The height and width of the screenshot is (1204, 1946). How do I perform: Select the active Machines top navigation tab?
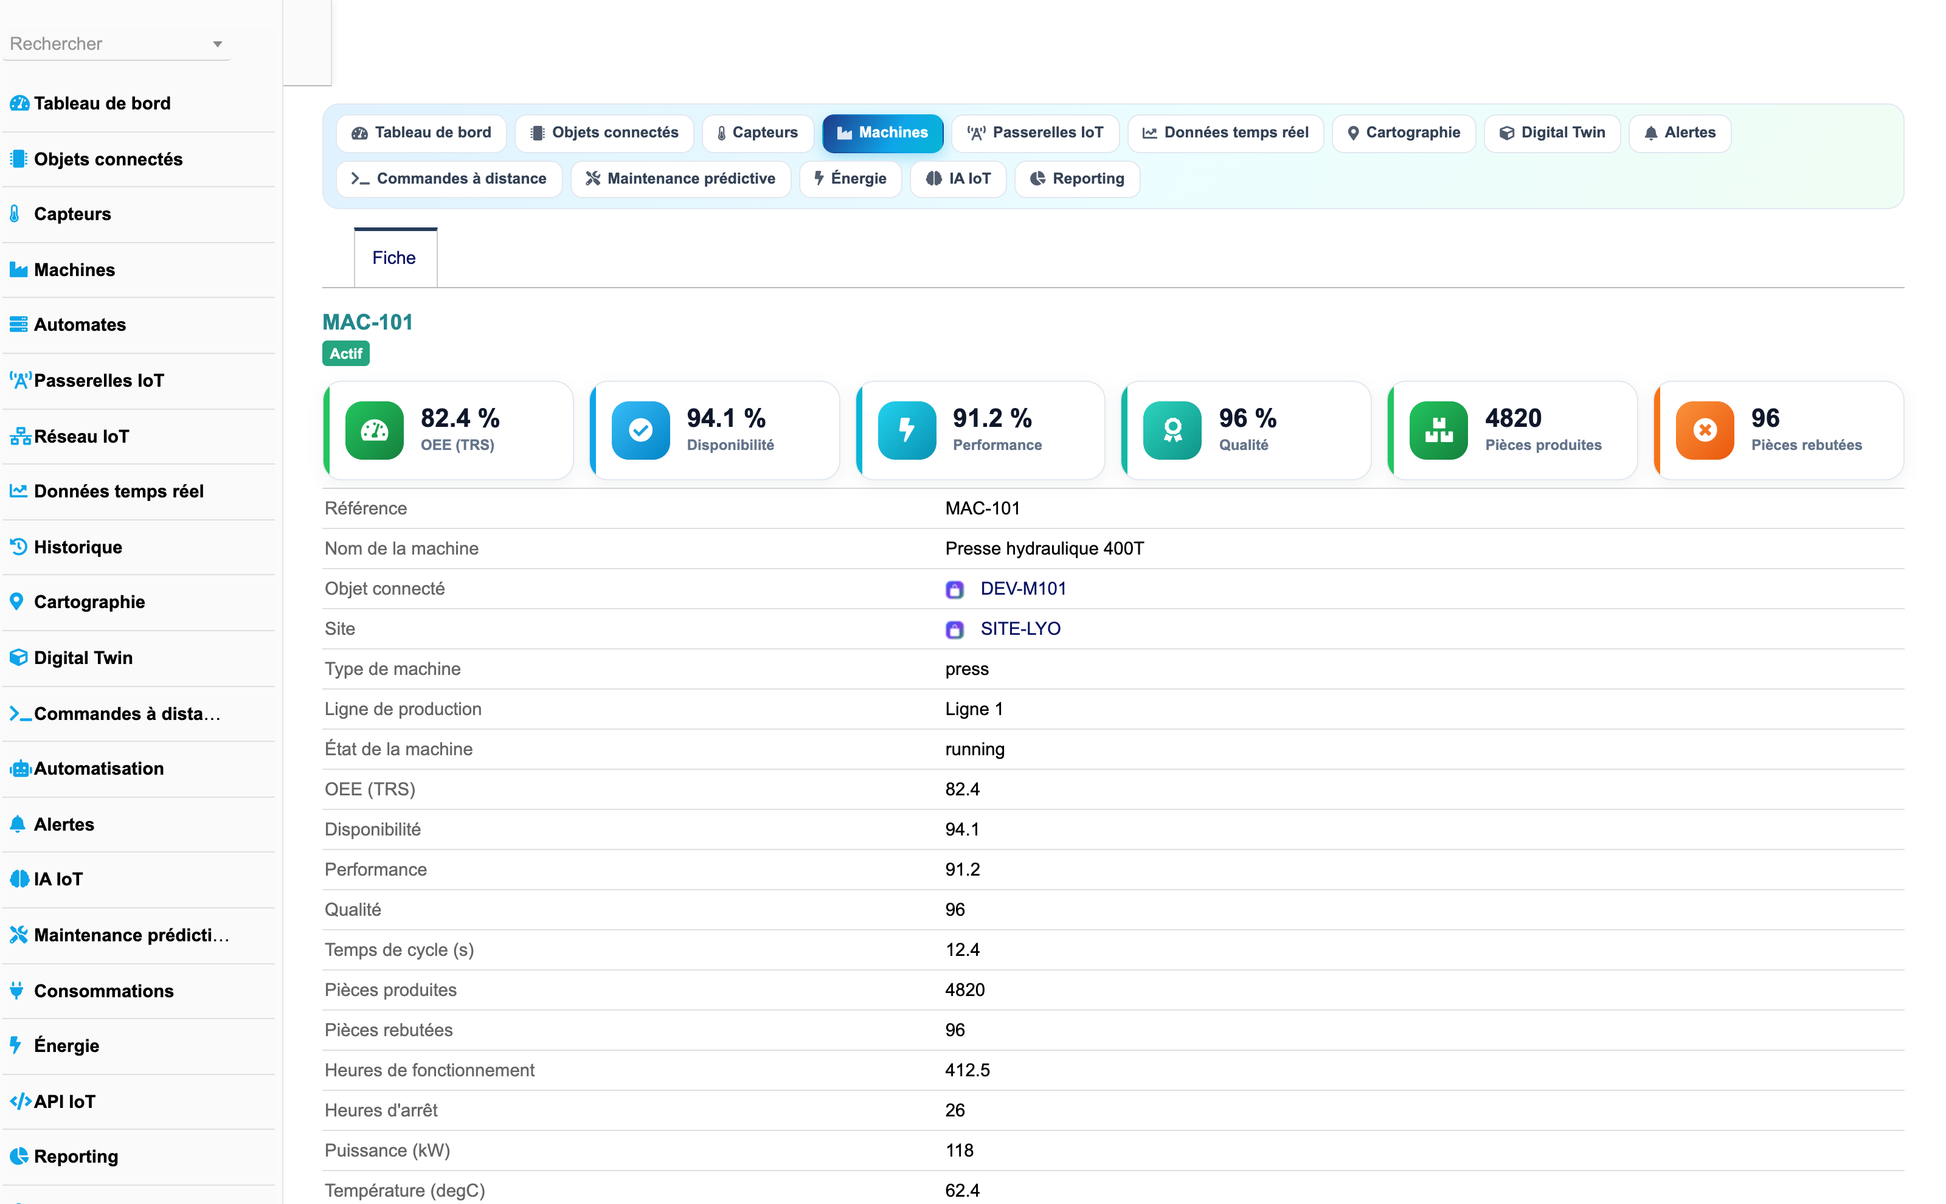pos(882,133)
